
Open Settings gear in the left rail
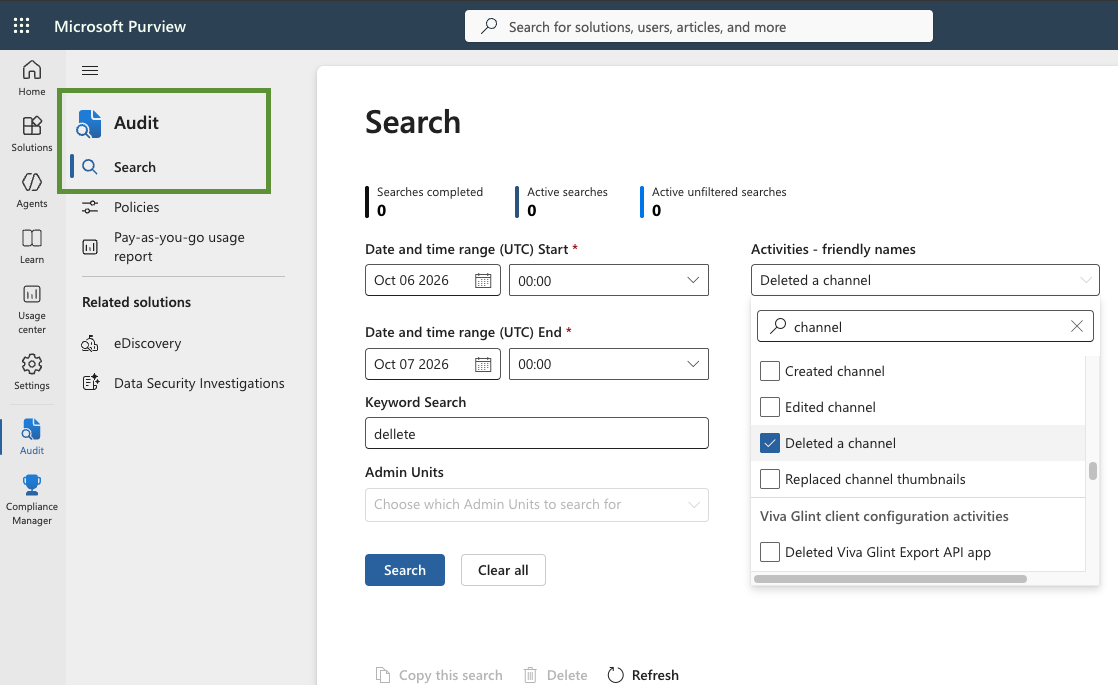(x=31, y=372)
